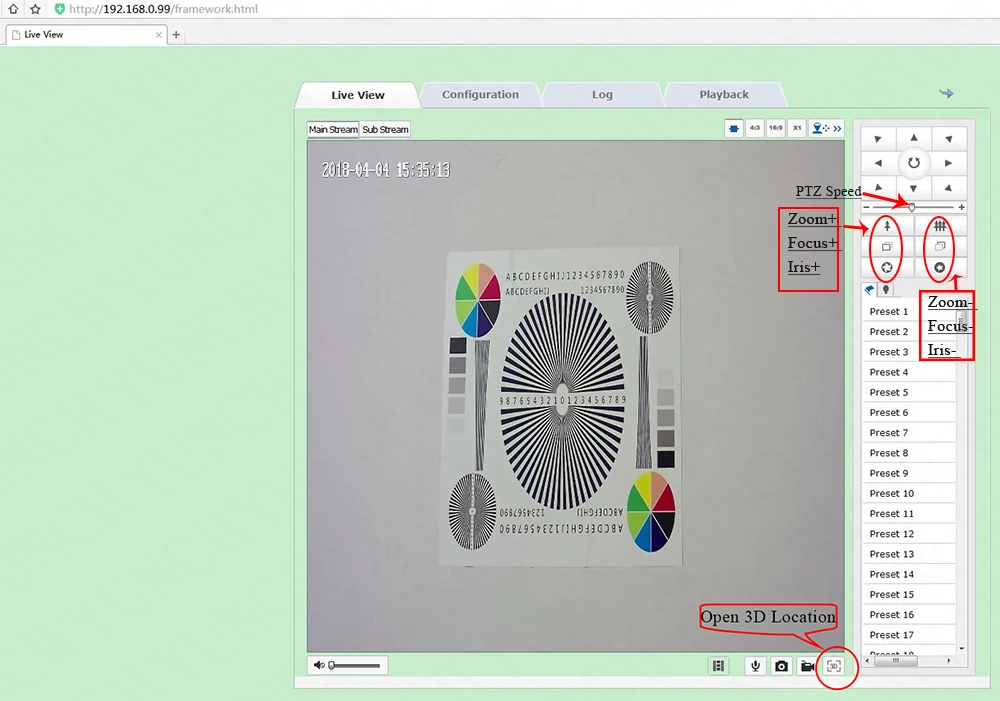This screenshot has height=701, width=1000.
Task: Click preset list scroll-down arrow
Action: [962, 649]
